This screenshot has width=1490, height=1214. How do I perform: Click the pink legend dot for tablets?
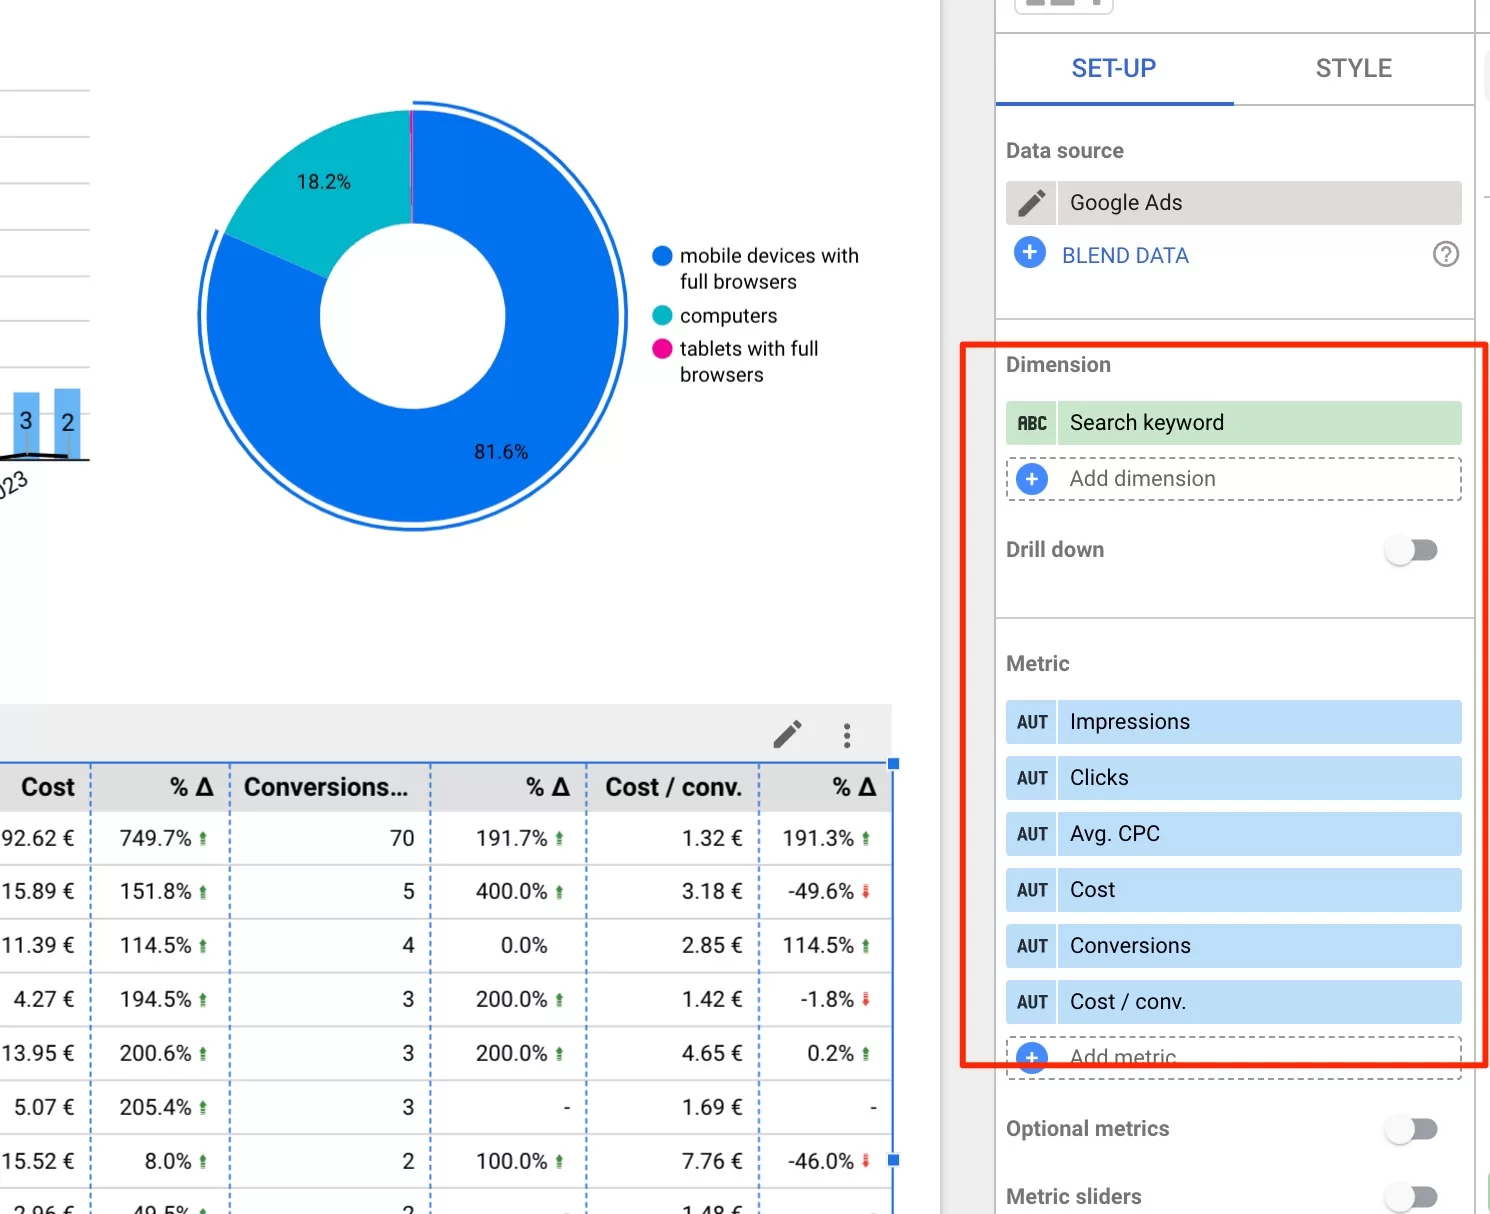662,349
